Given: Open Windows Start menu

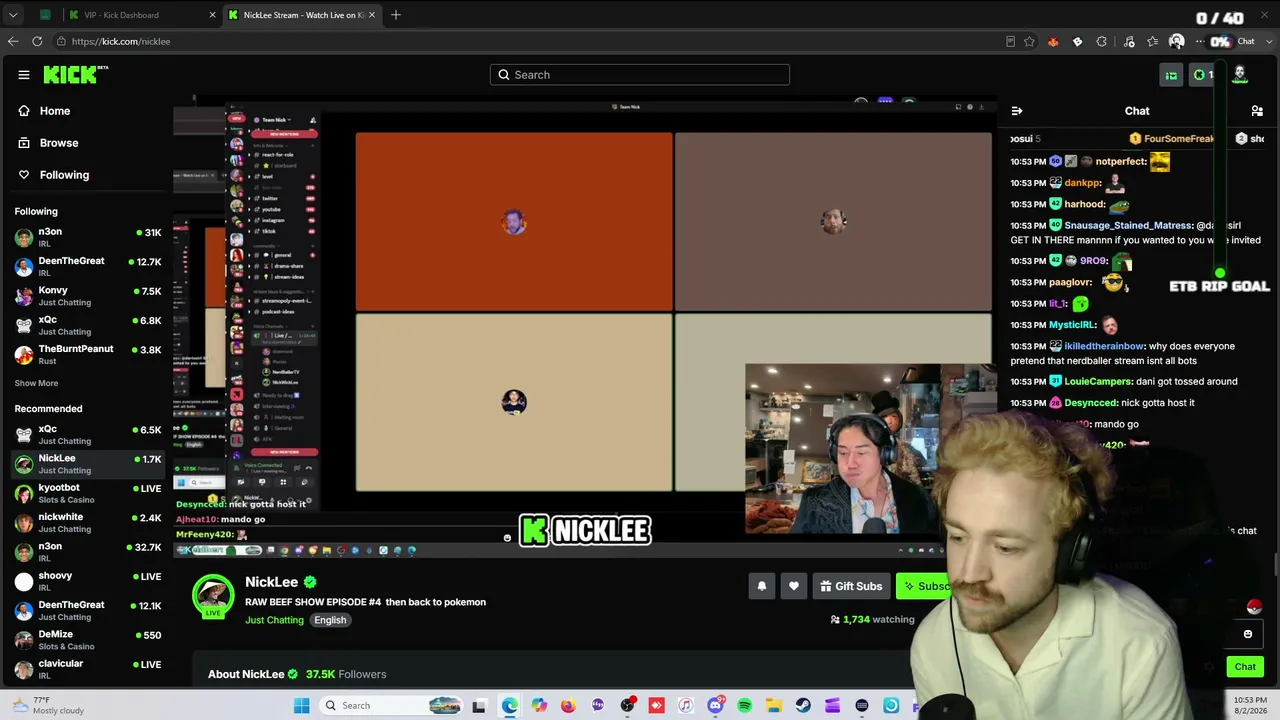Looking at the screenshot, I should (x=302, y=706).
